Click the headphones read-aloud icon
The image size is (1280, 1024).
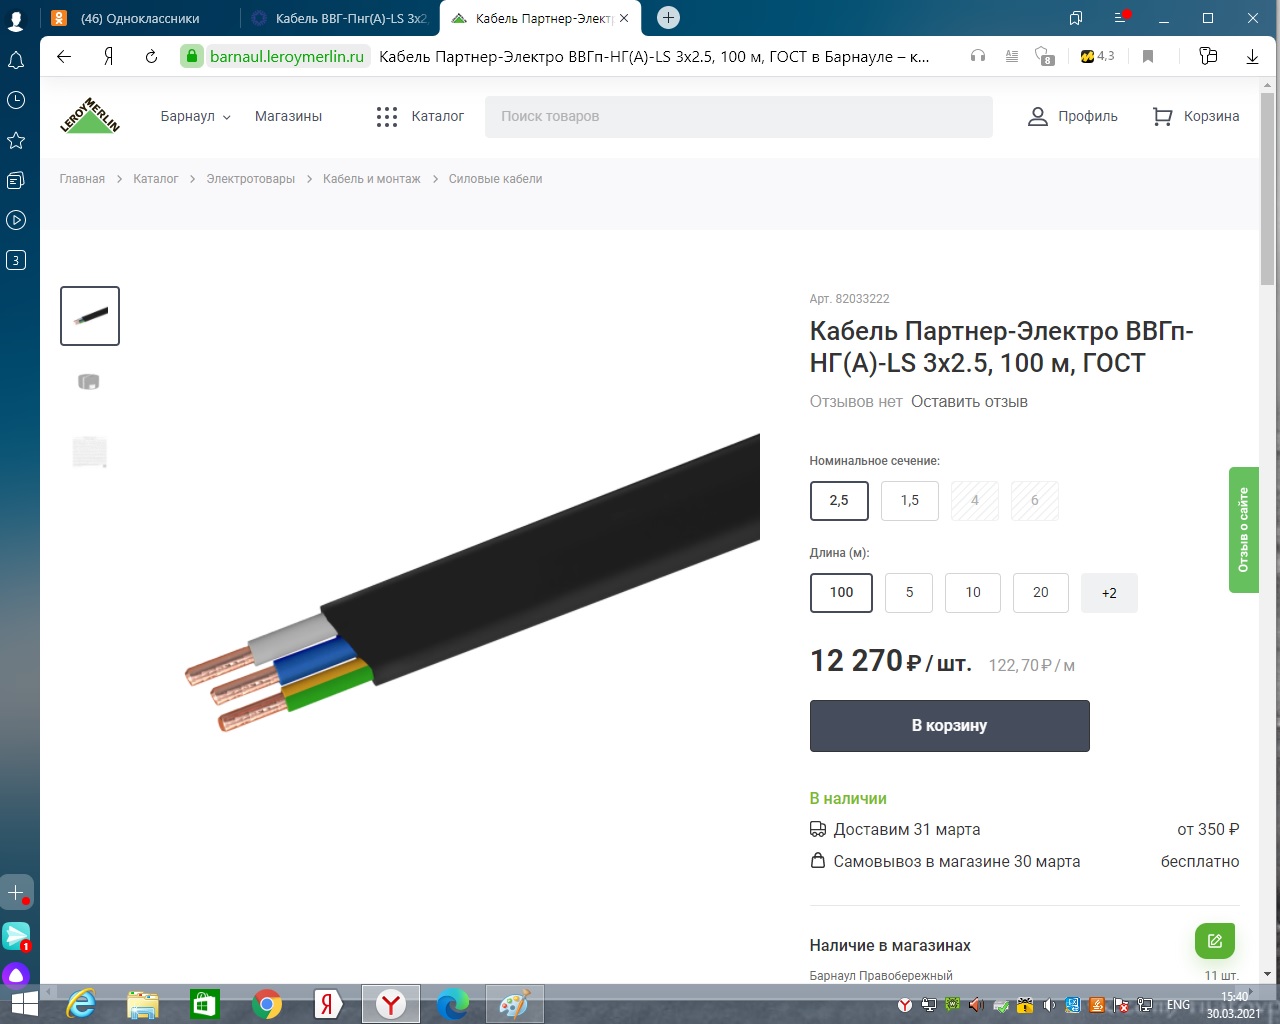(x=978, y=57)
